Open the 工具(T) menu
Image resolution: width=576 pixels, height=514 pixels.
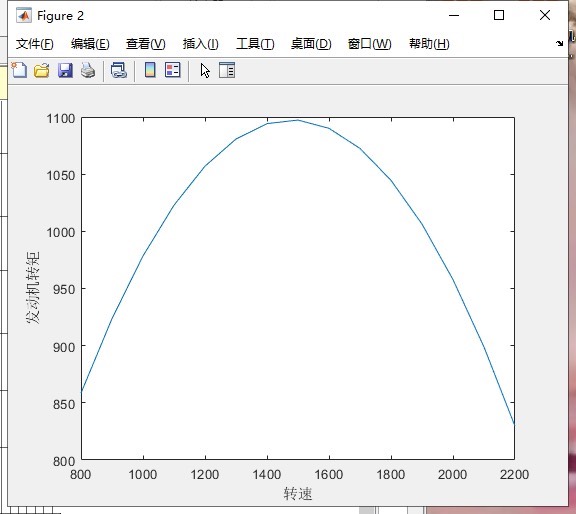(x=255, y=44)
